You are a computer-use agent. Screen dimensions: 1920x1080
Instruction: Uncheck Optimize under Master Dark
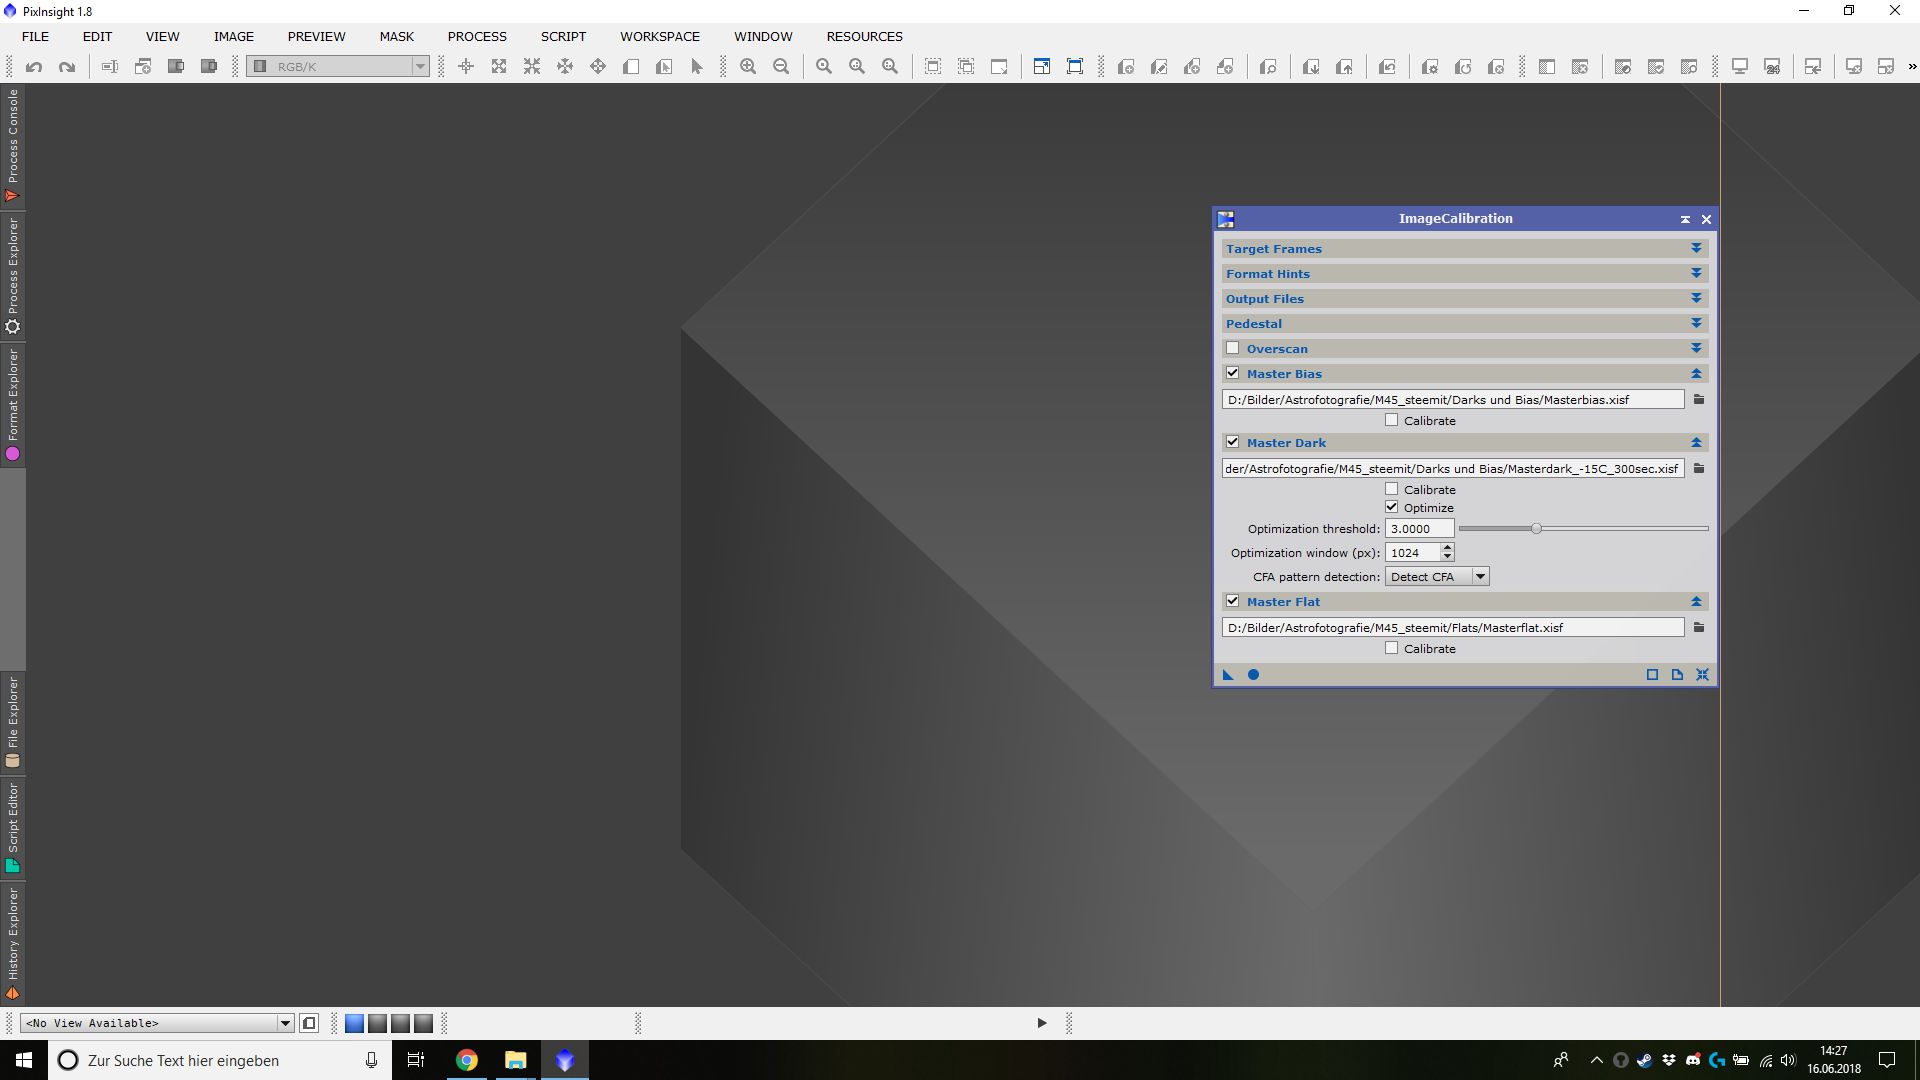[x=1391, y=507]
